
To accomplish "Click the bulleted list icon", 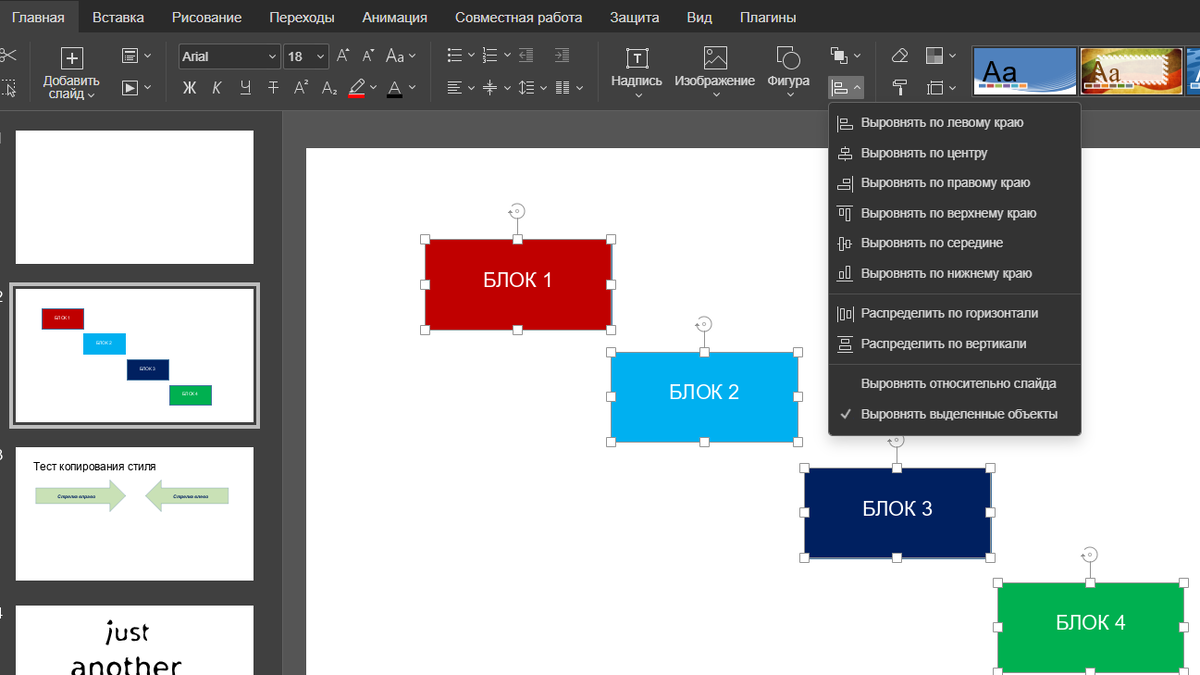I will click(x=455, y=56).
